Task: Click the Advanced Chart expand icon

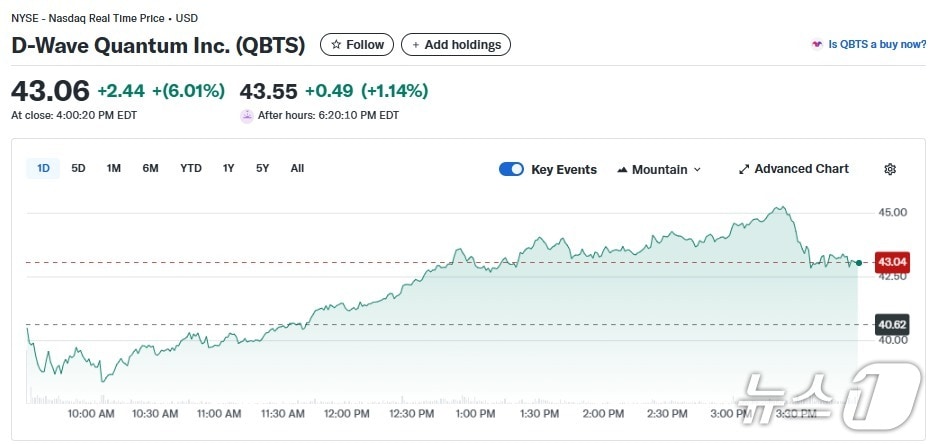Action: [744, 169]
